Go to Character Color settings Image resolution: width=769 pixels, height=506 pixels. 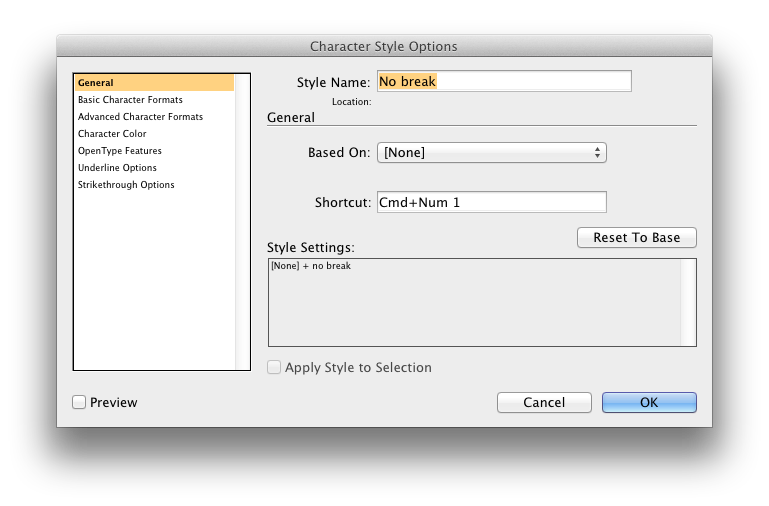click(x=112, y=133)
